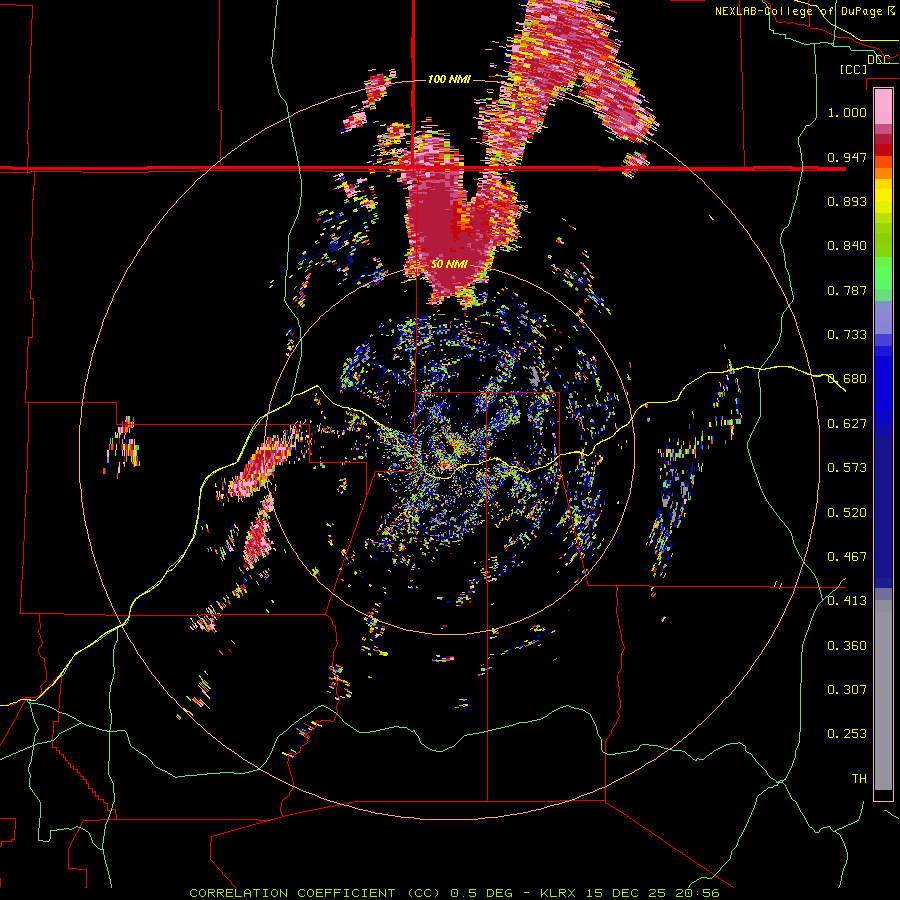
Task: Select the 0.787 scale value
Action: point(847,290)
